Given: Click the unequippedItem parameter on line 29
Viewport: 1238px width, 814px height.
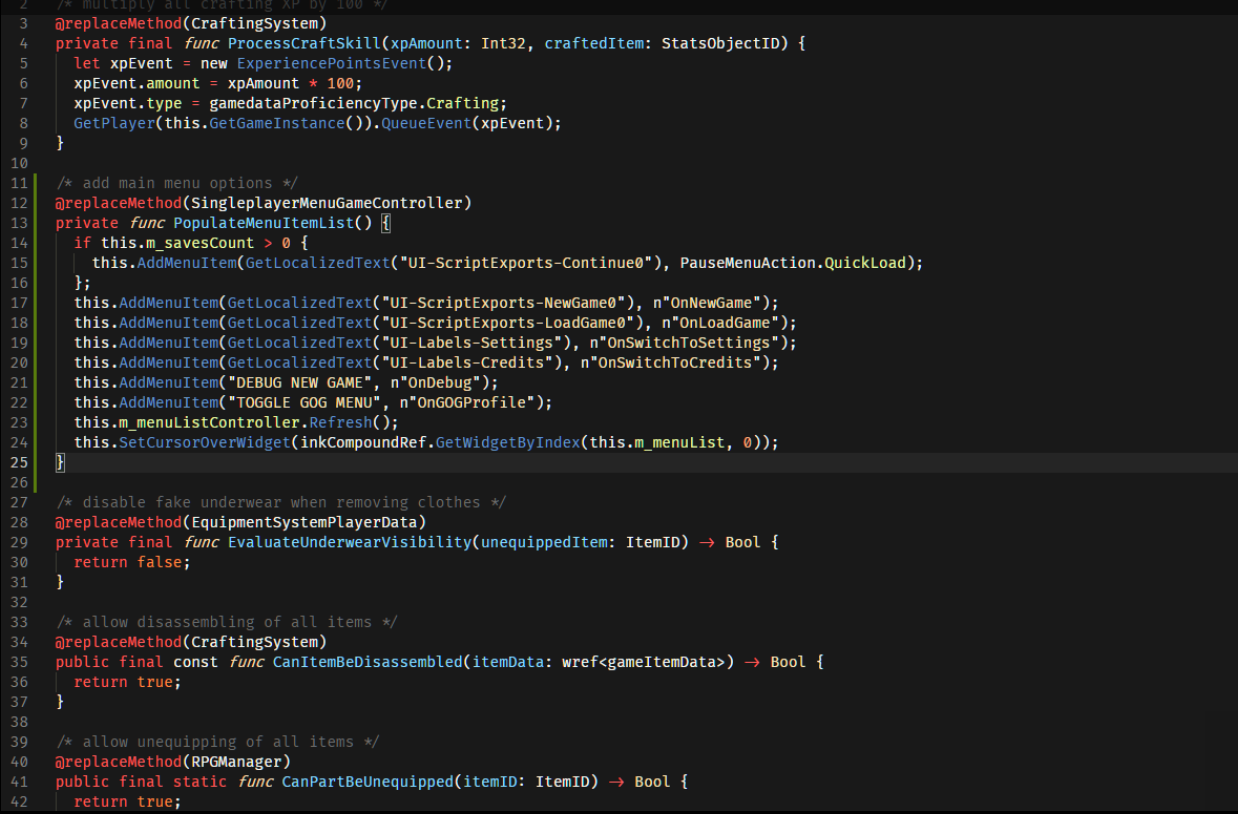Looking at the screenshot, I should pyautogui.click(x=545, y=543).
